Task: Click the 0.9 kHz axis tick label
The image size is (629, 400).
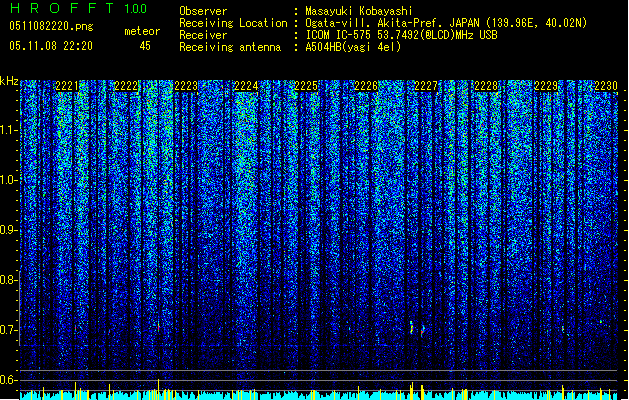Action: point(9,230)
